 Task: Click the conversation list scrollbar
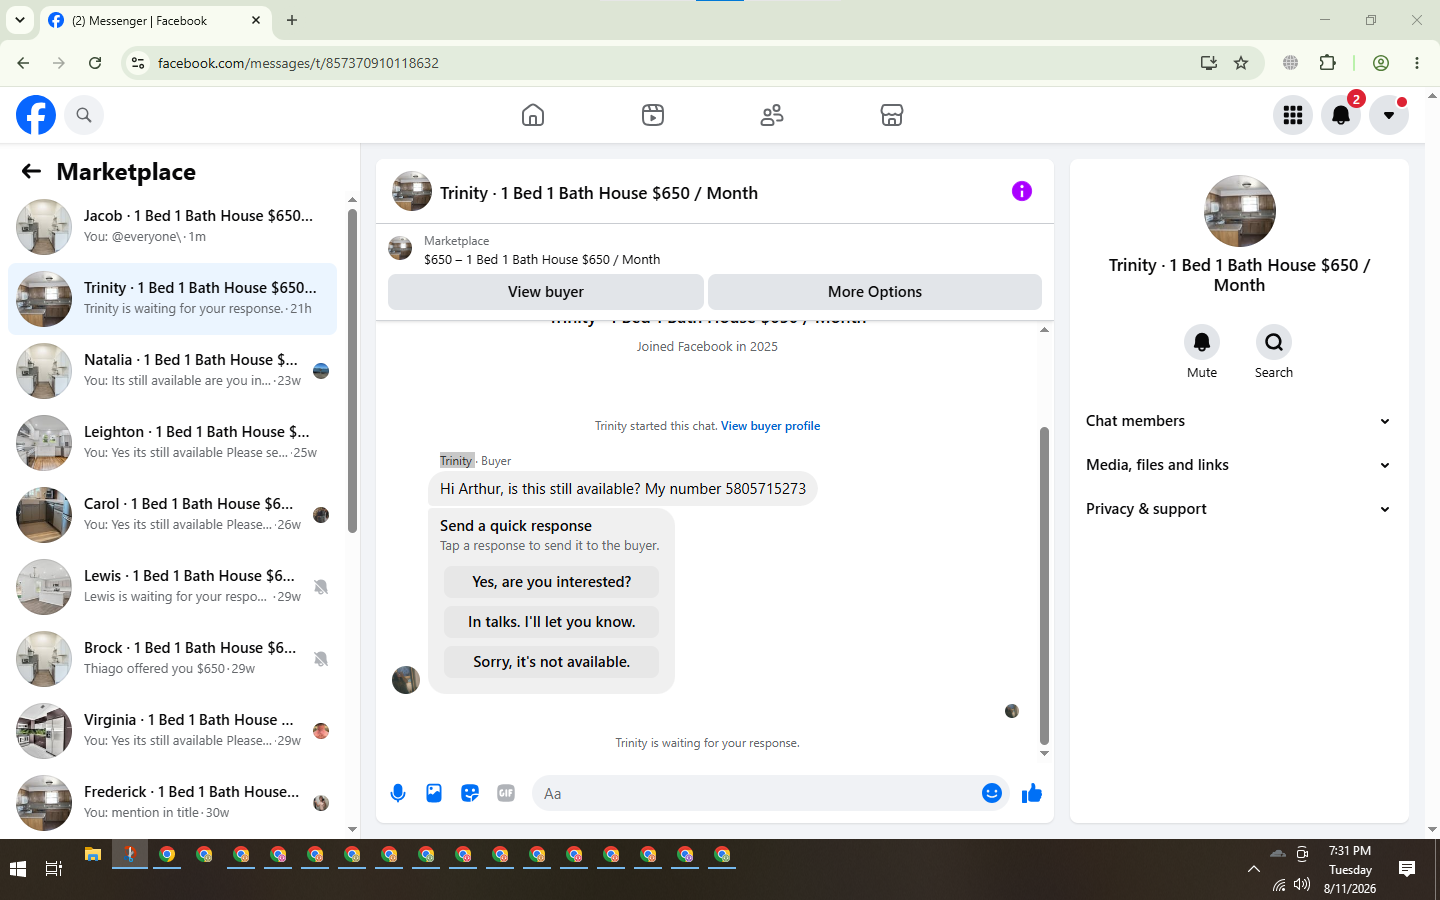coord(352,370)
